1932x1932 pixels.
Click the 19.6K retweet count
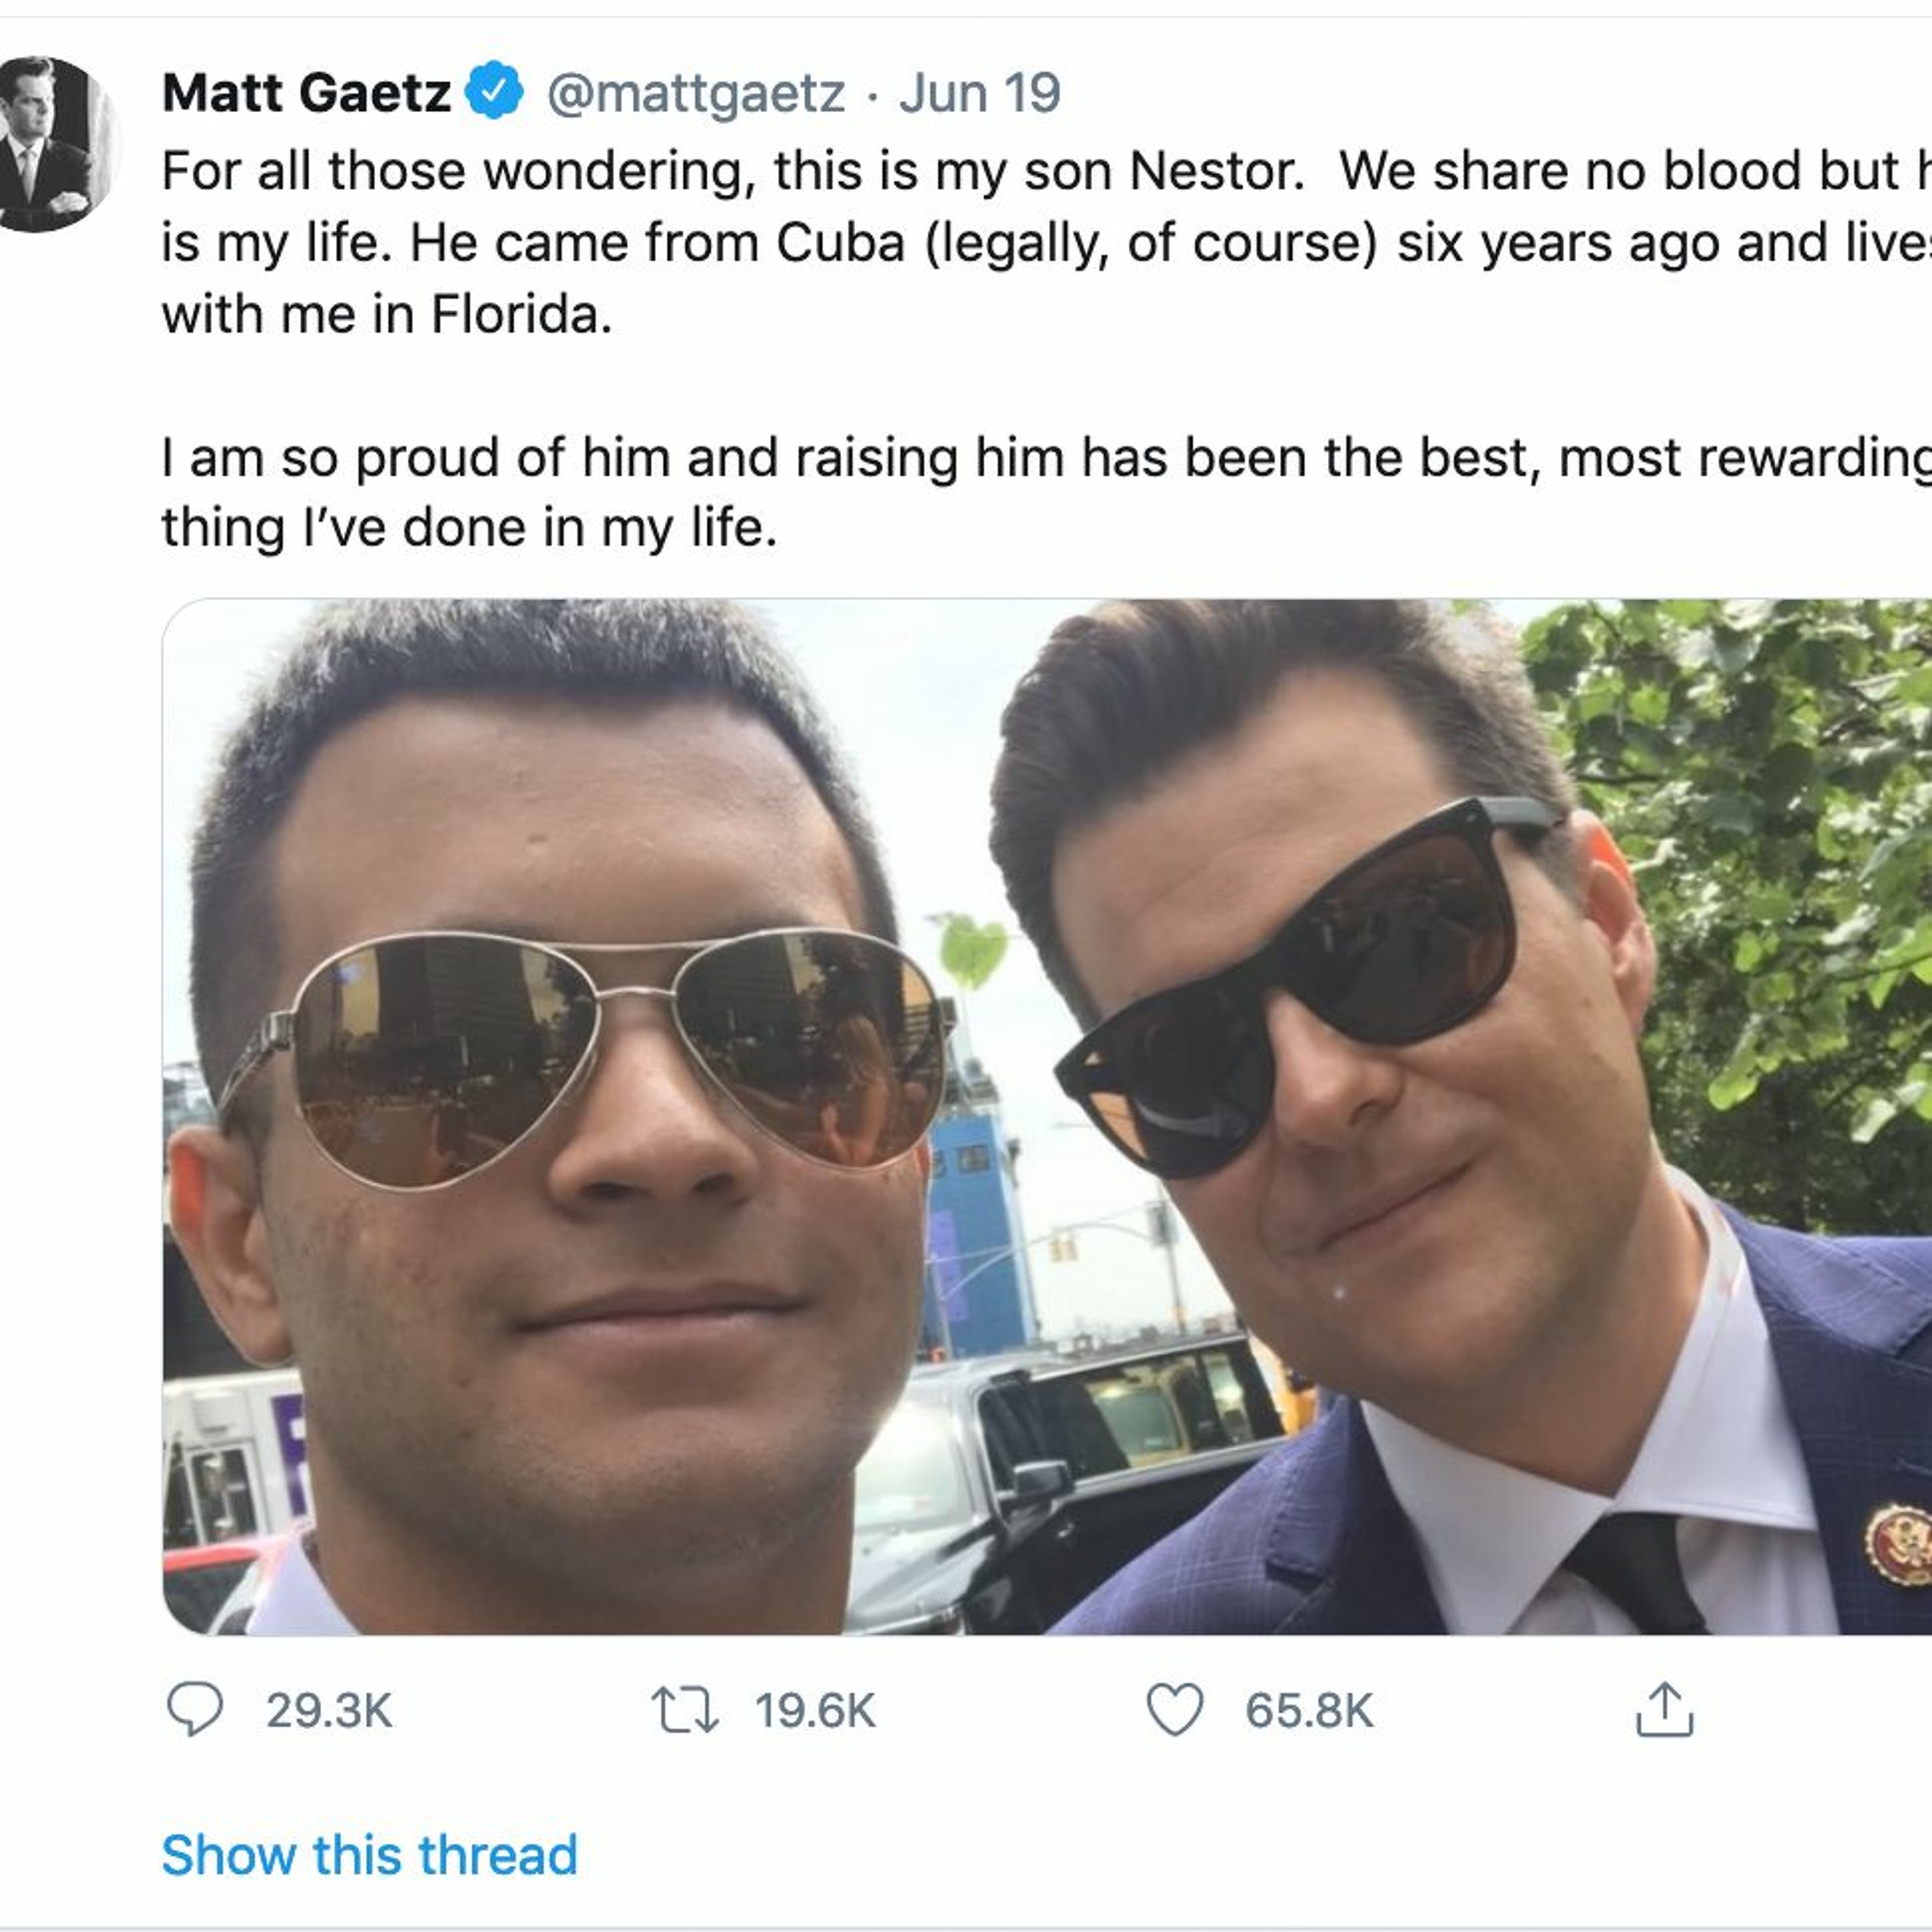click(814, 1711)
